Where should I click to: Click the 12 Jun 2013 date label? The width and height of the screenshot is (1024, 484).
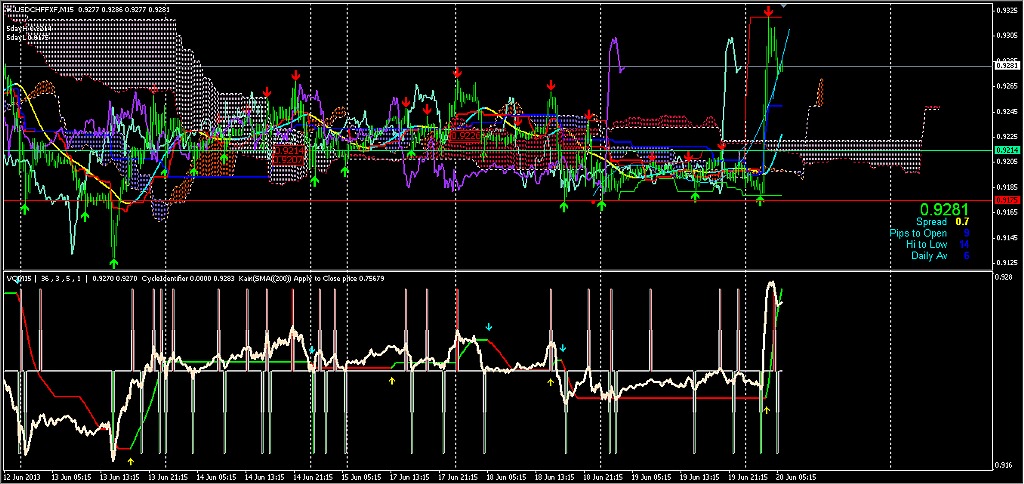pyautogui.click(x=21, y=476)
